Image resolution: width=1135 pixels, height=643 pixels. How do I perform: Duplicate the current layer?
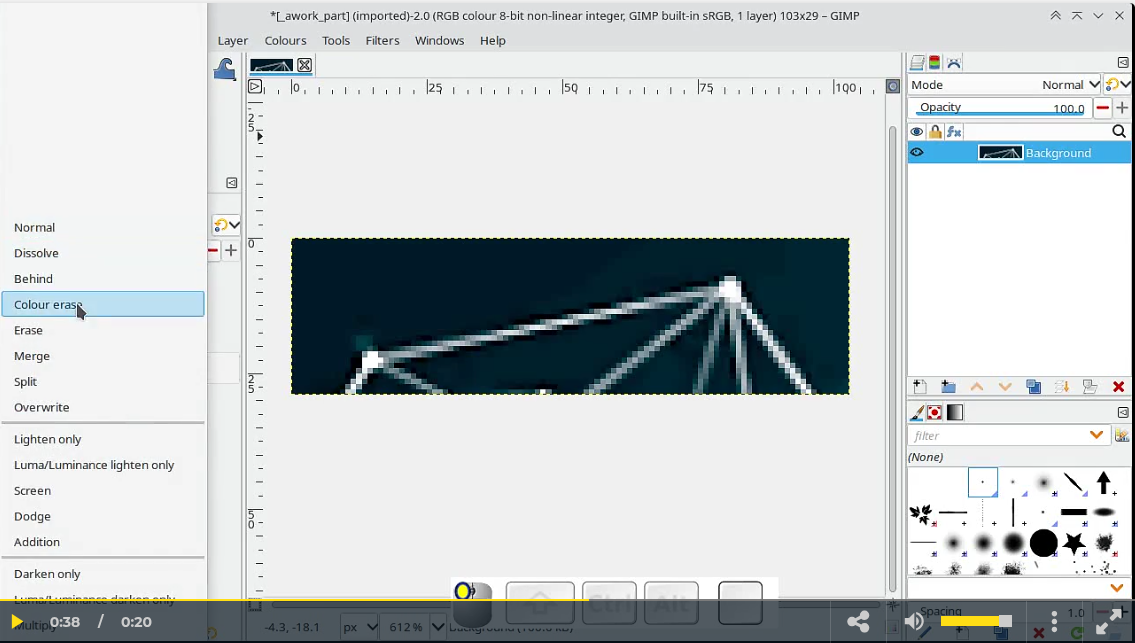pos(1034,387)
